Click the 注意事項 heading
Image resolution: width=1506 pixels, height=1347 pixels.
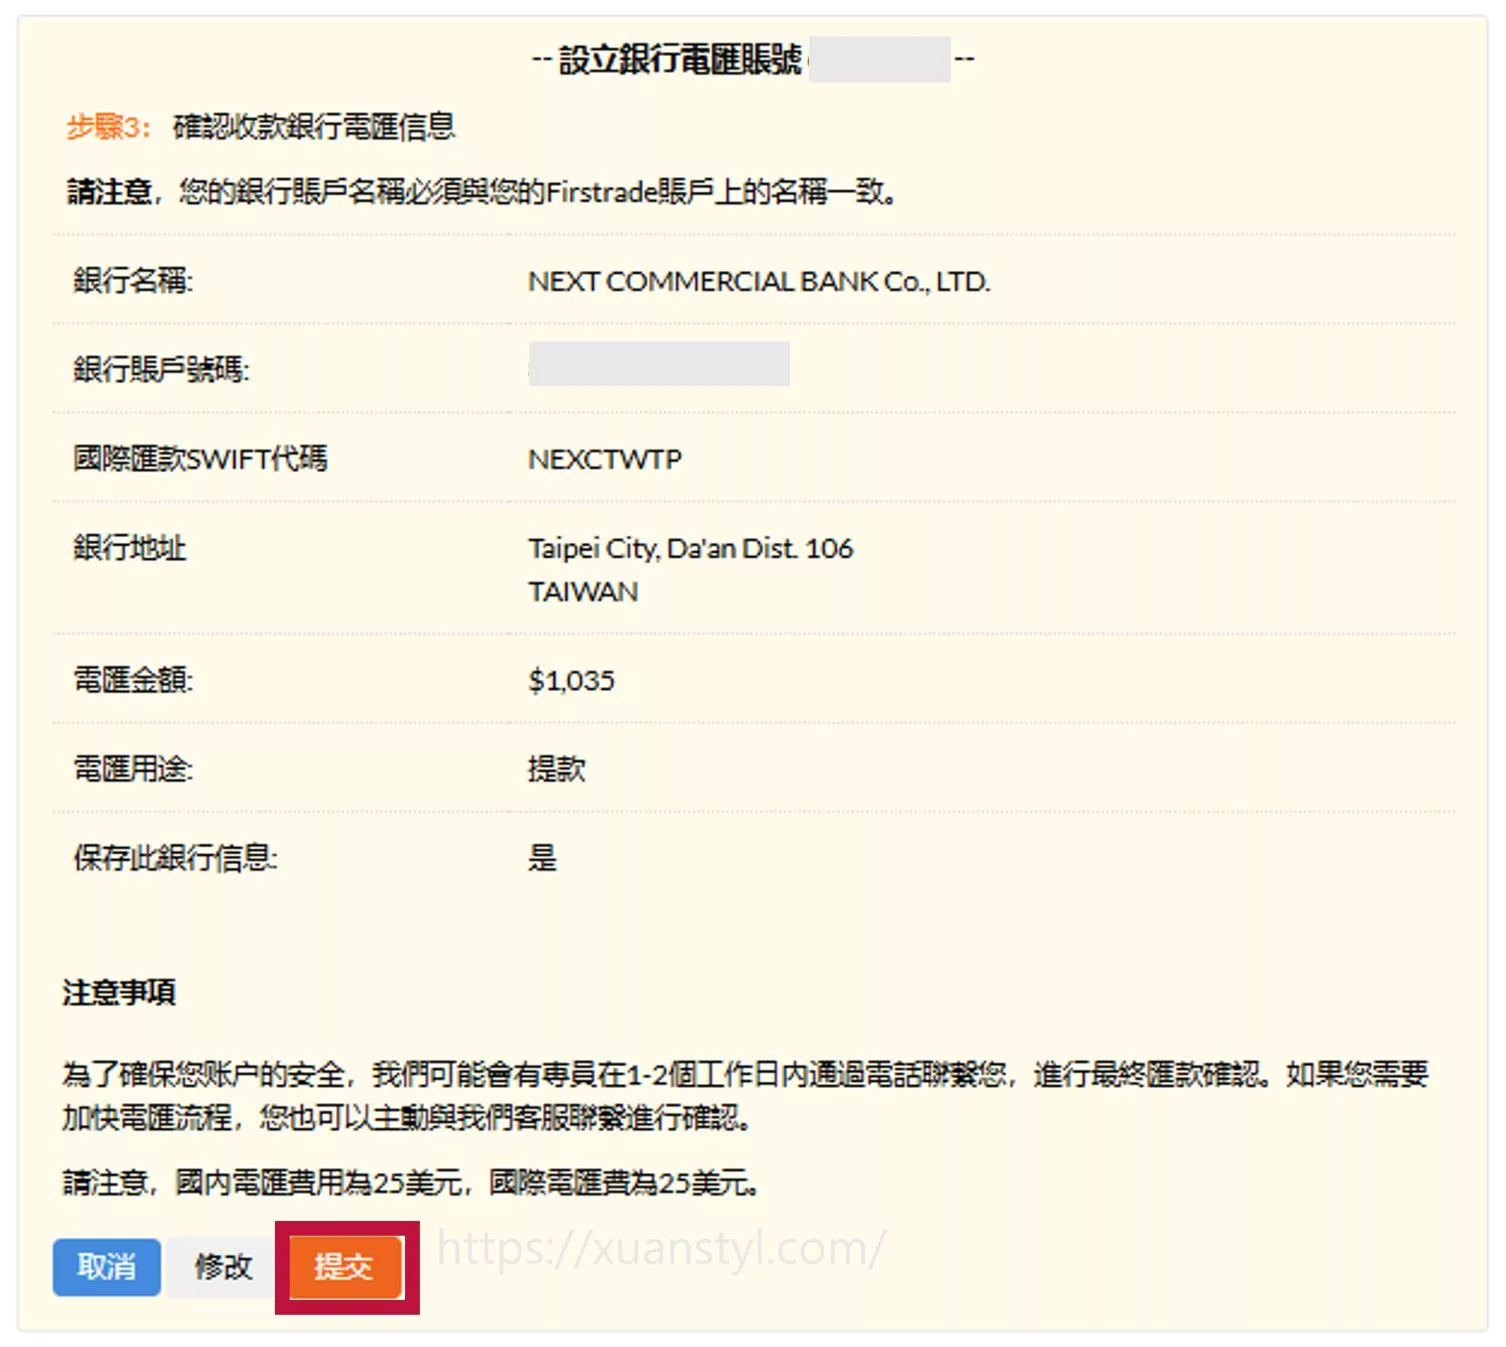(x=119, y=992)
